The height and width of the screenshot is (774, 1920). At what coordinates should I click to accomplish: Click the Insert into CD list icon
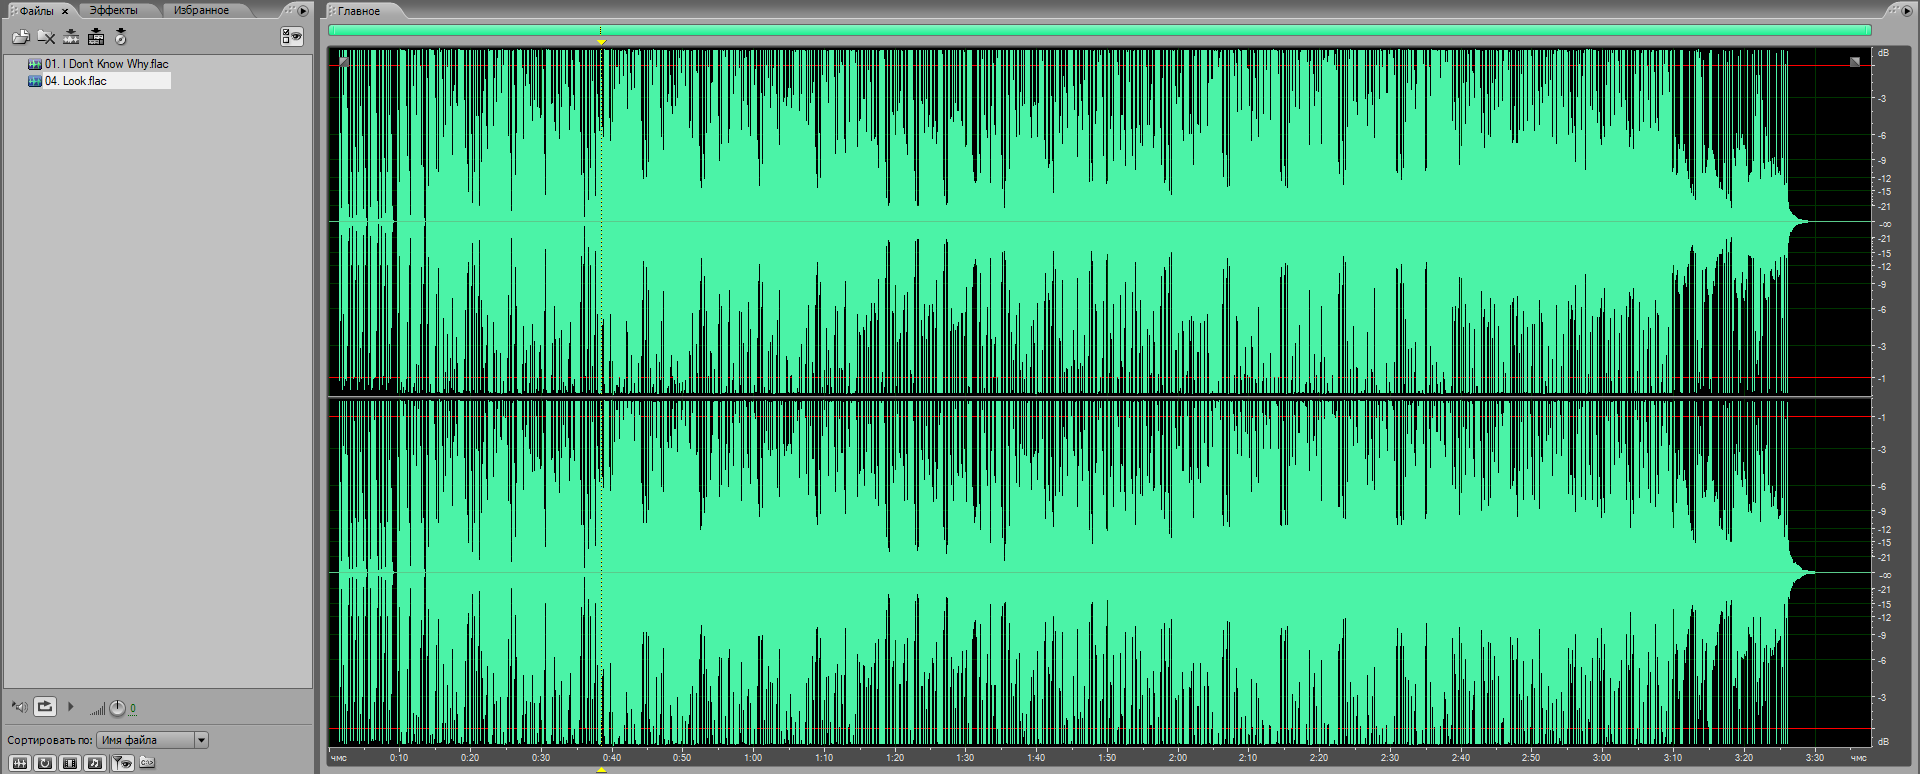coord(121,37)
